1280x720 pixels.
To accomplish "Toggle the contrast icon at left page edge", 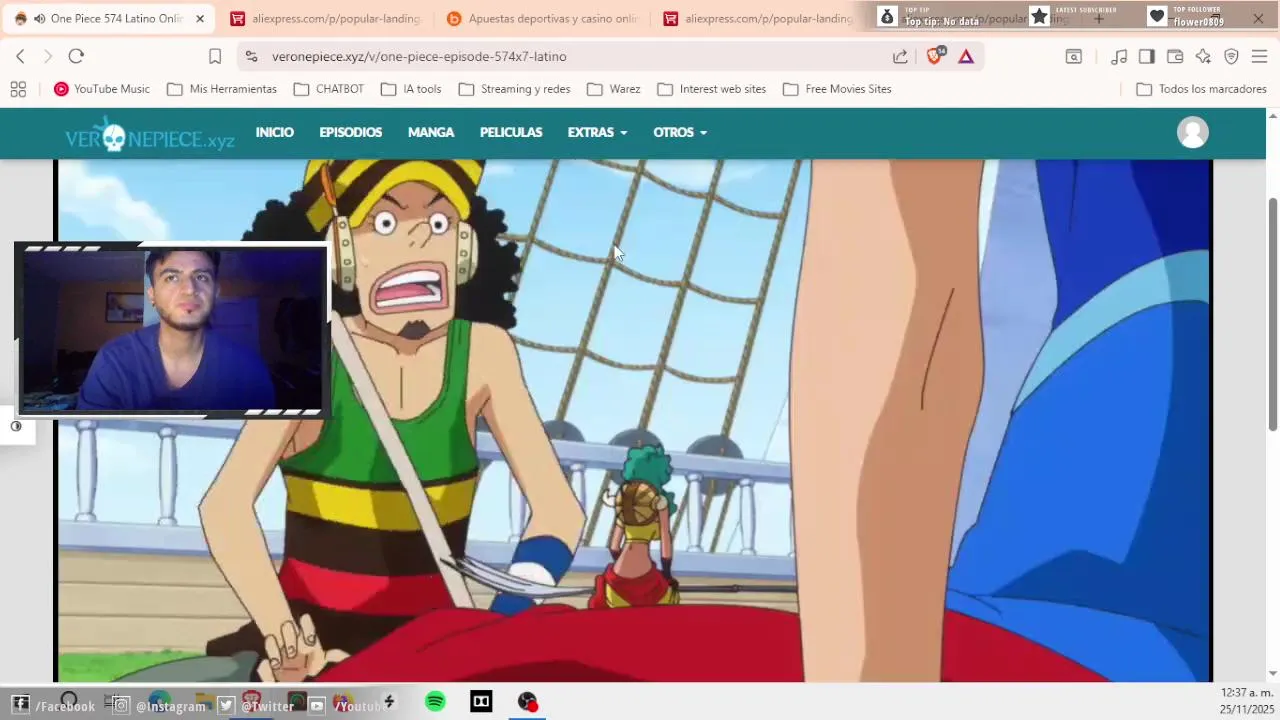I will pos(16,426).
